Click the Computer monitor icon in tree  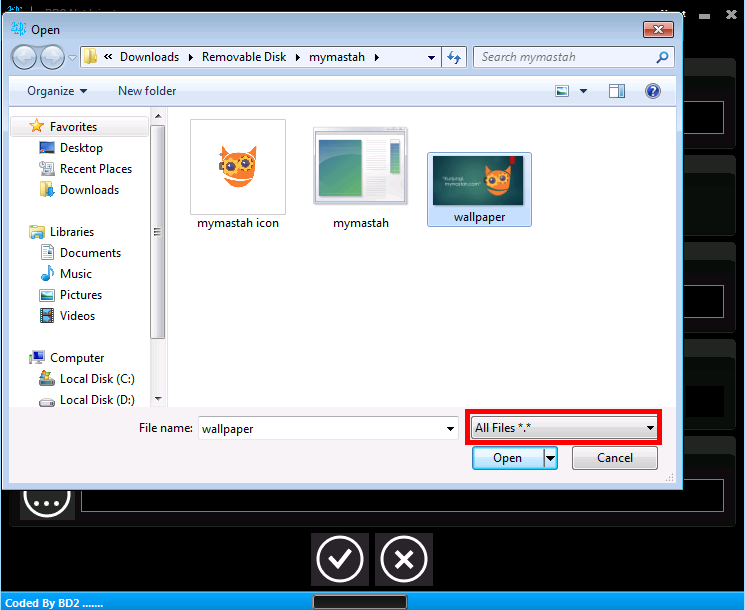coord(37,357)
